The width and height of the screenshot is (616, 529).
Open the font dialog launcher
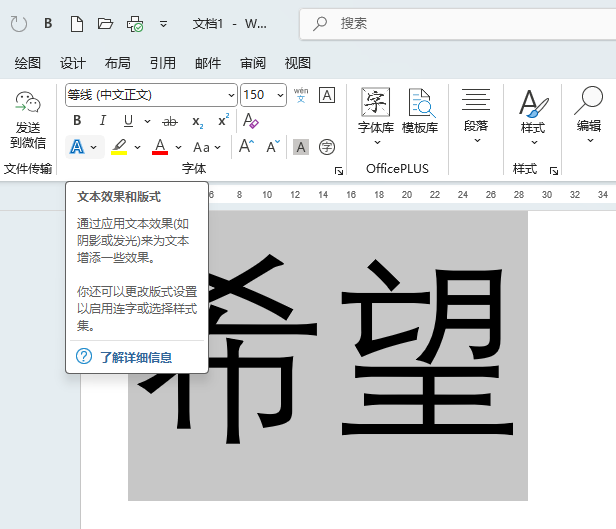(x=339, y=171)
